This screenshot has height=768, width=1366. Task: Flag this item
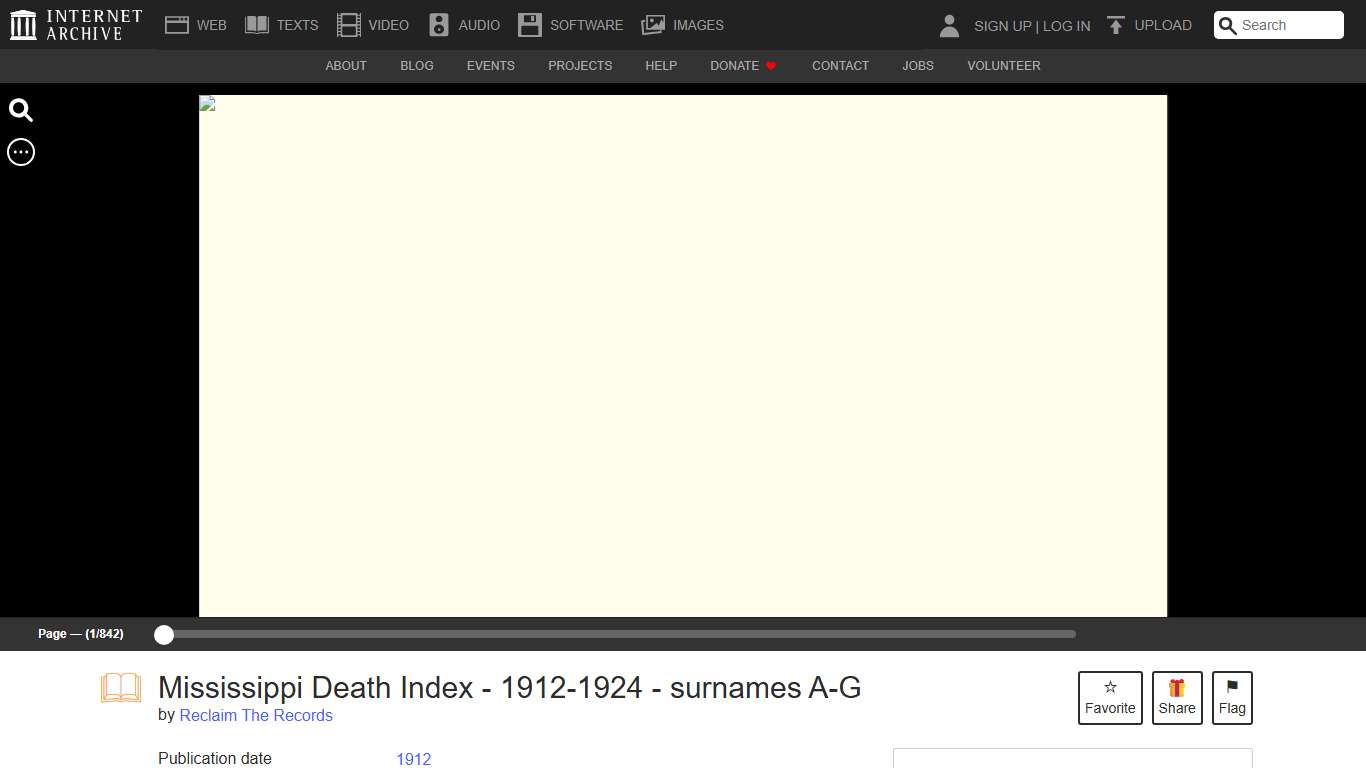click(1232, 697)
